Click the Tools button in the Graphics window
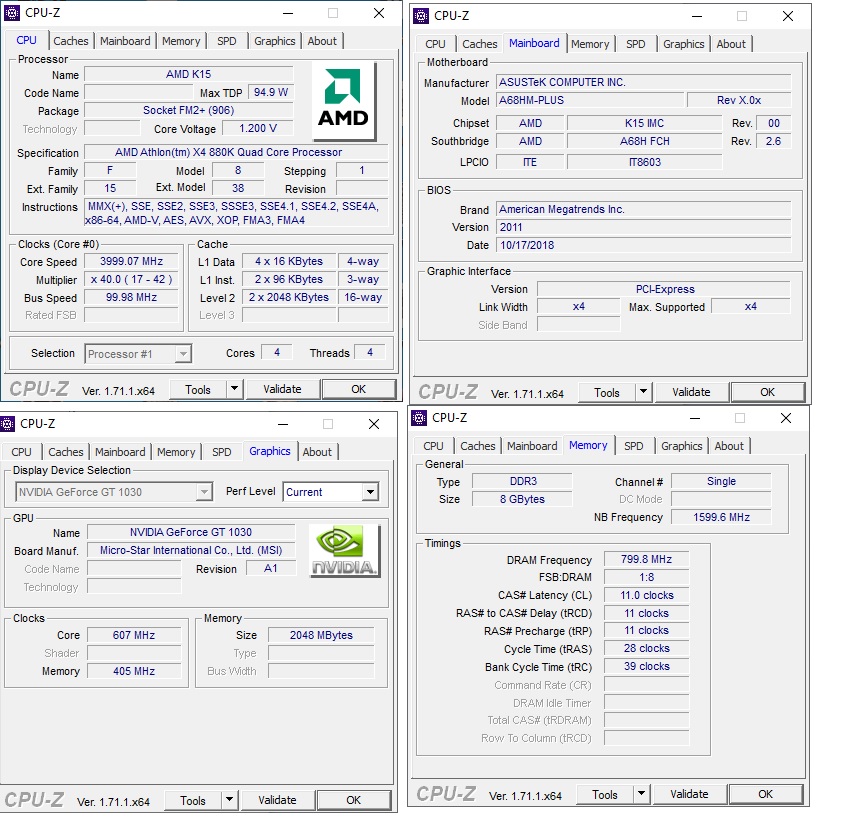Image resolution: width=850 pixels, height=832 pixels. (193, 800)
